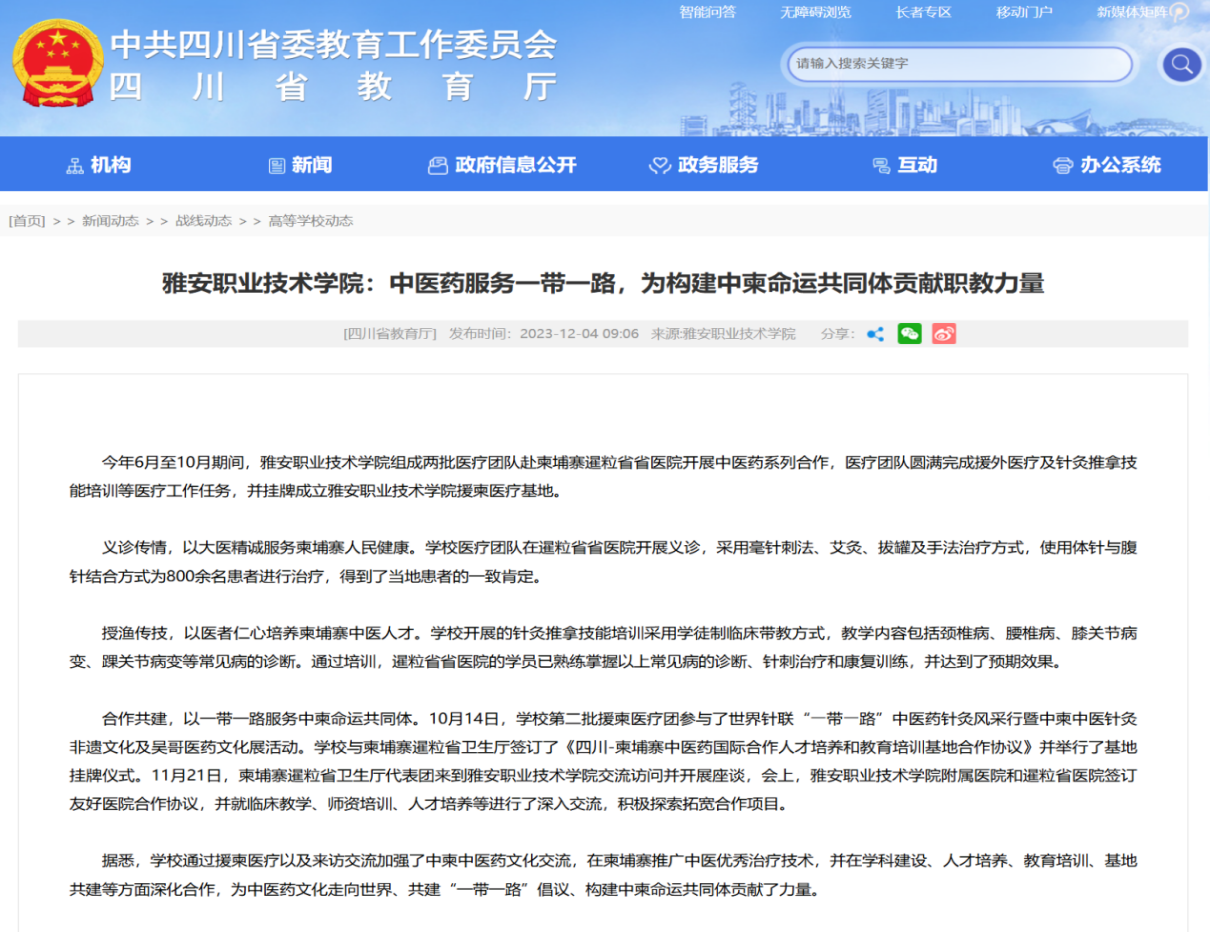Click the blue share icon
This screenshot has width=1210, height=932.
pyautogui.click(x=875, y=334)
